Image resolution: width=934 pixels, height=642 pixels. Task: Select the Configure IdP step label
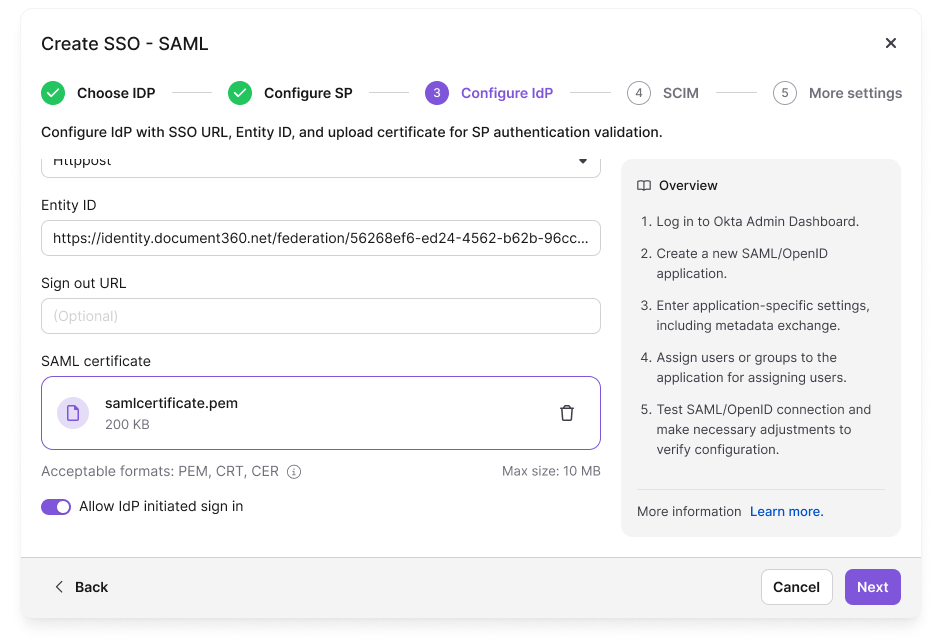tap(507, 93)
